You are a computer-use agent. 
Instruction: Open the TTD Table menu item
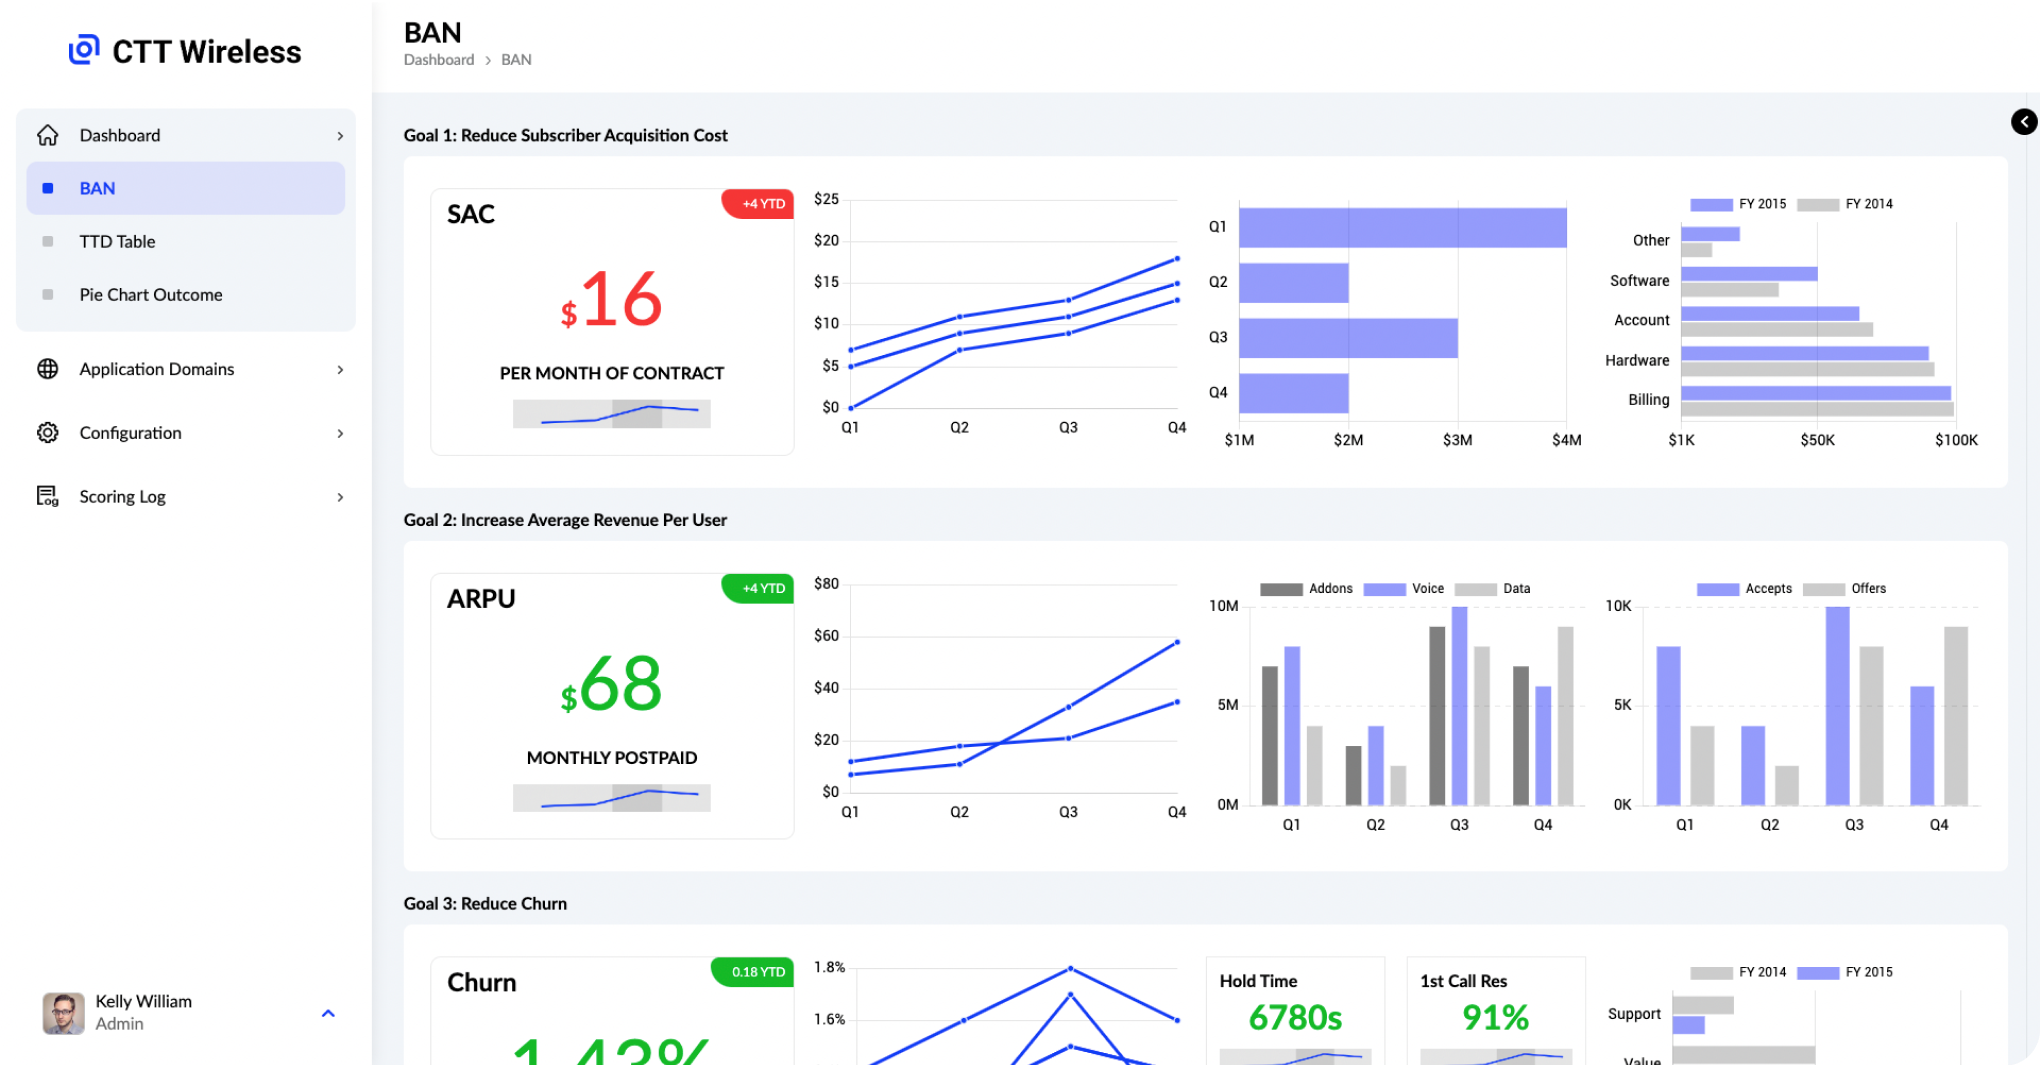[x=117, y=241]
